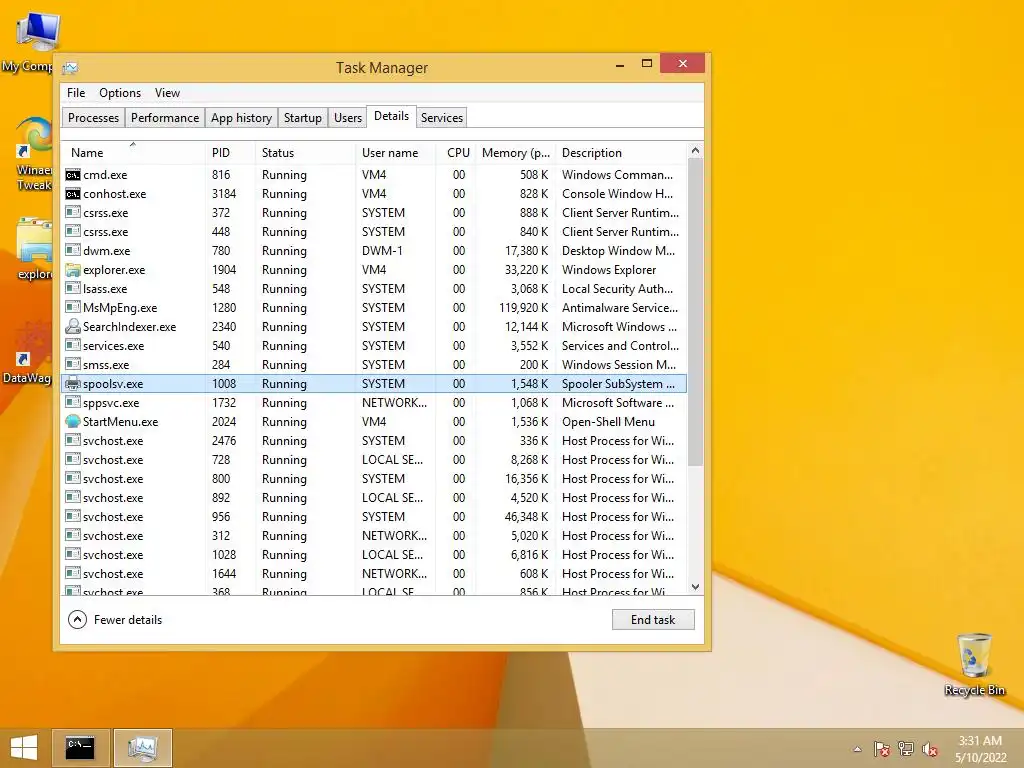The width and height of the screenshot is (1024, 768).
Task: Switch to the Startup tab
Action: [x=302, y=118]
